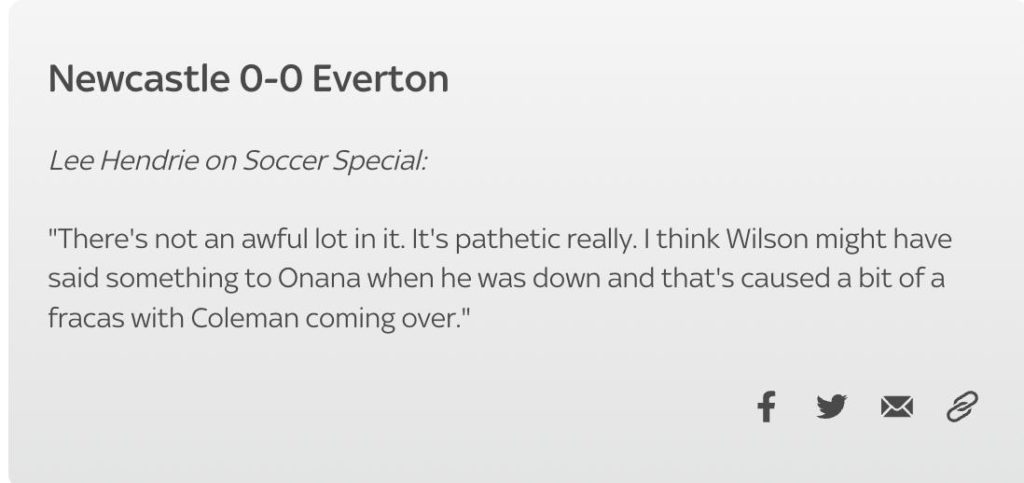Click the word Newcastle in the heading
1024x483 pixels.
[x=138, y=79]
